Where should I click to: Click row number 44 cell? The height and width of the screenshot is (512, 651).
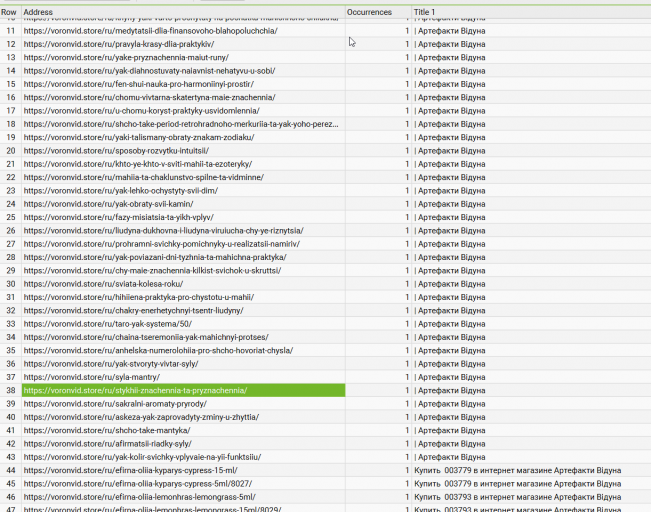[11, 470]
